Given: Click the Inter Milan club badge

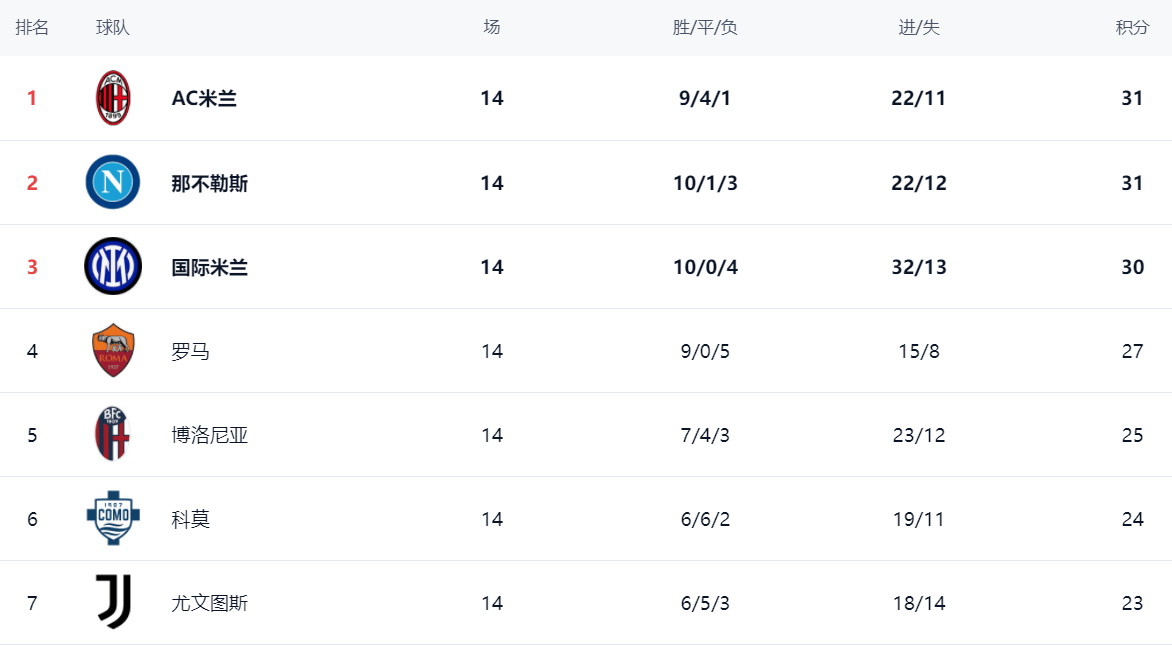Looking at the screenshot, I should [113, 267].
